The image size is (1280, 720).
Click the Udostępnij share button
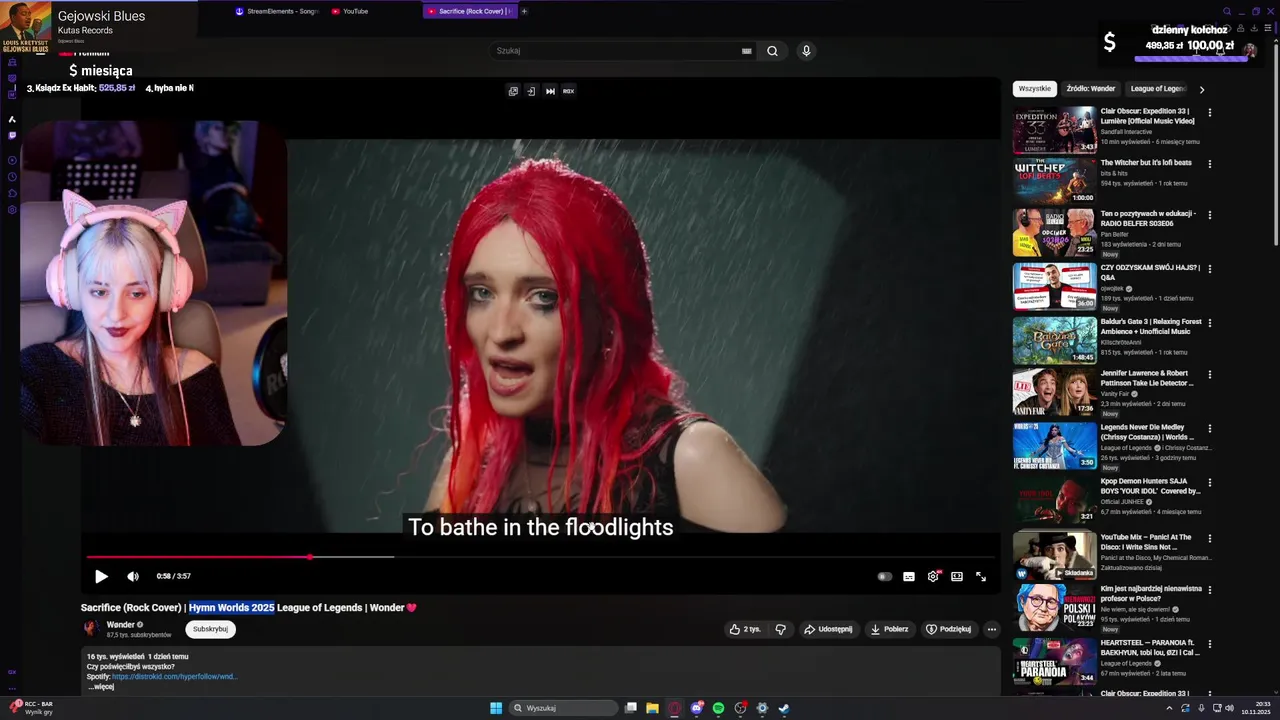pos(828,629)
